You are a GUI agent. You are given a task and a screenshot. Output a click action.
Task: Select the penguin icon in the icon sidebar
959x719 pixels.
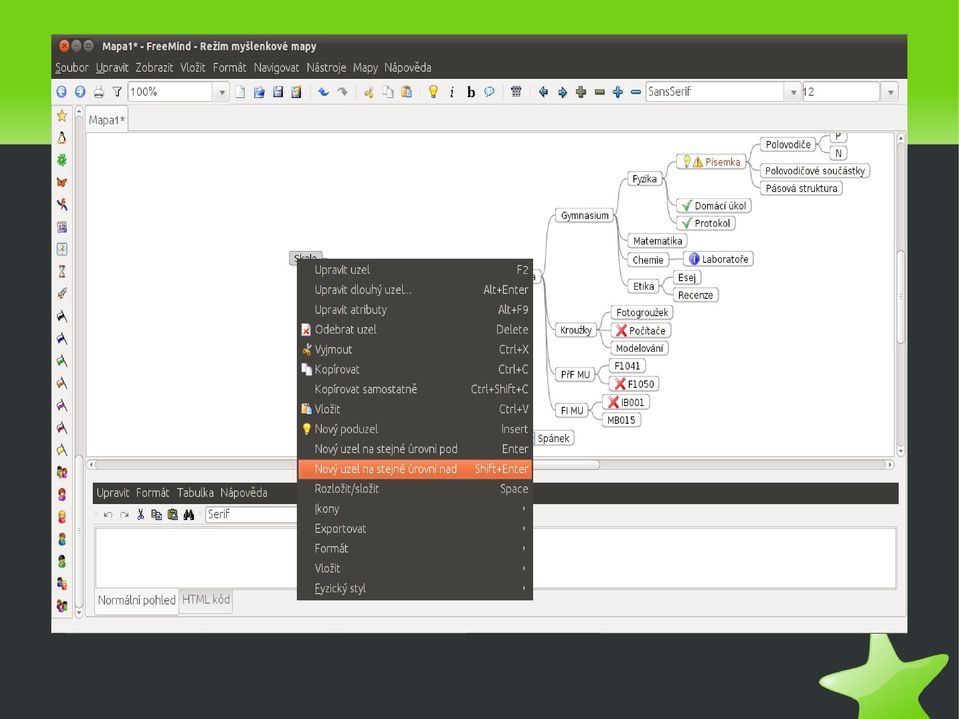(62, 138)
